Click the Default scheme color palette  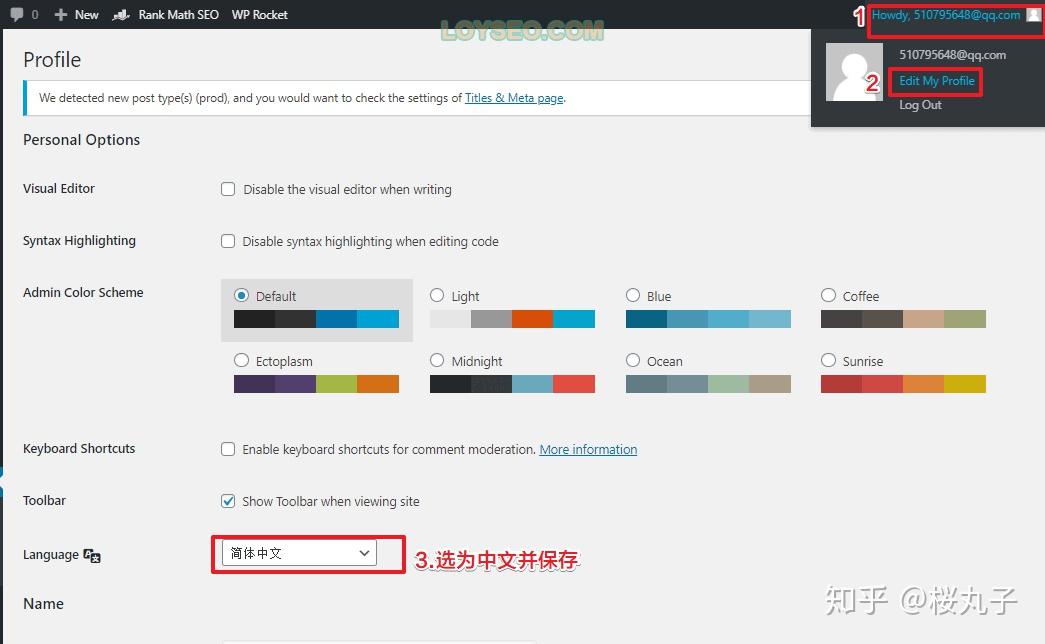pyautogui.click(x=317, y=319)
